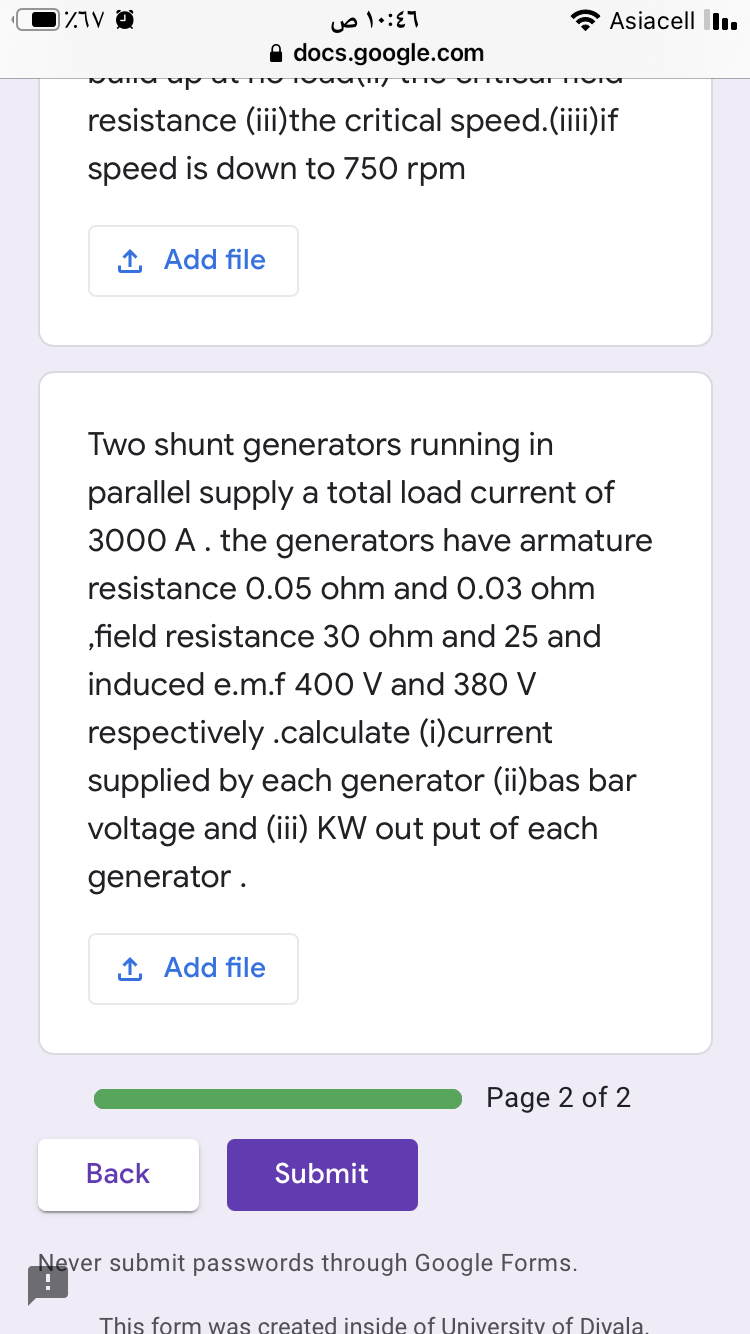Screen dimensions: 750x1334
Task: Tap the Wi-Fi icon next to Asiacell
Action: tap(585, 20)
